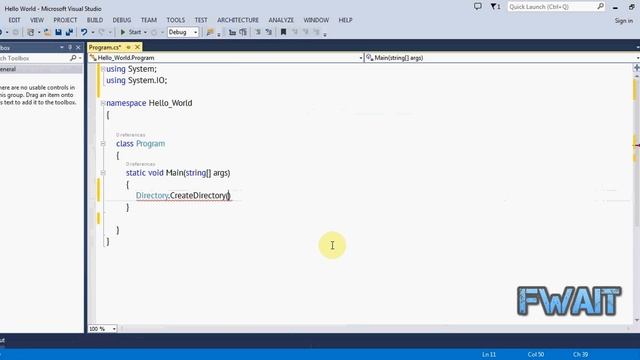The width and height of the screenshot is (640, 360).
Task: Click the Find in Files toolbar icon
Action: click(210, 32)
